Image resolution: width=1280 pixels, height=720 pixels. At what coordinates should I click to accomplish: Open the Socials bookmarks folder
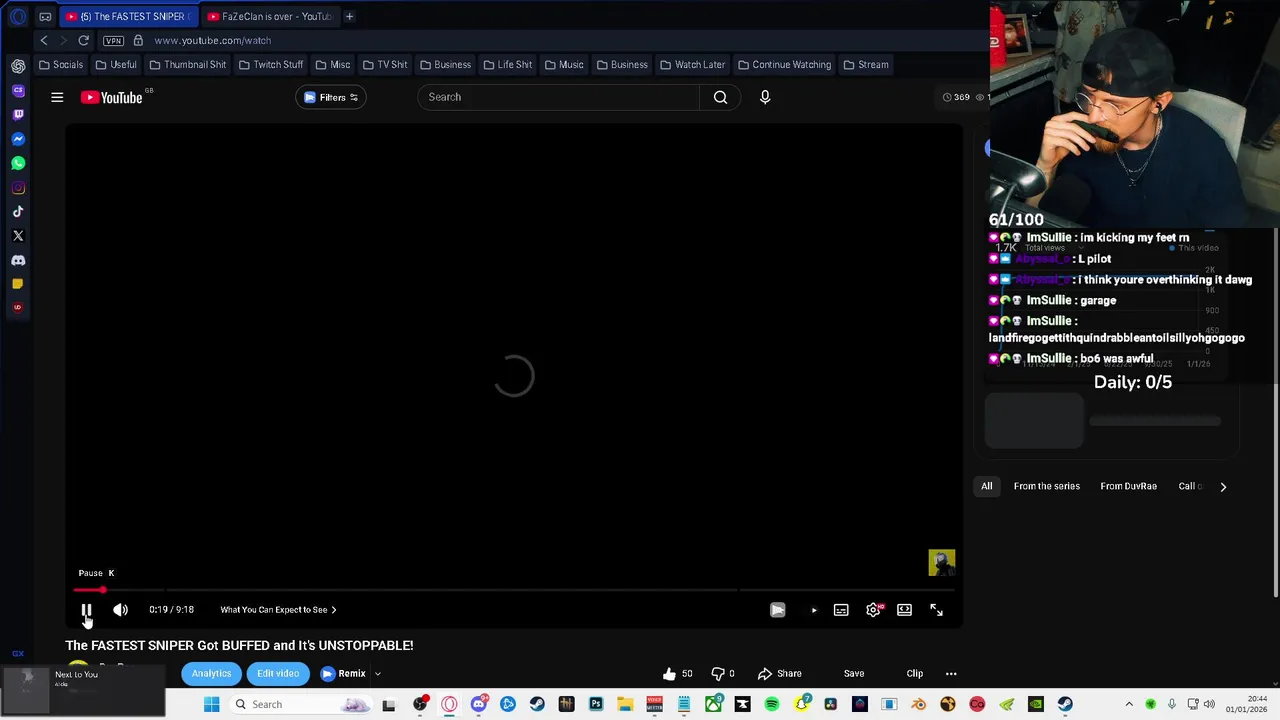(61, 65)
